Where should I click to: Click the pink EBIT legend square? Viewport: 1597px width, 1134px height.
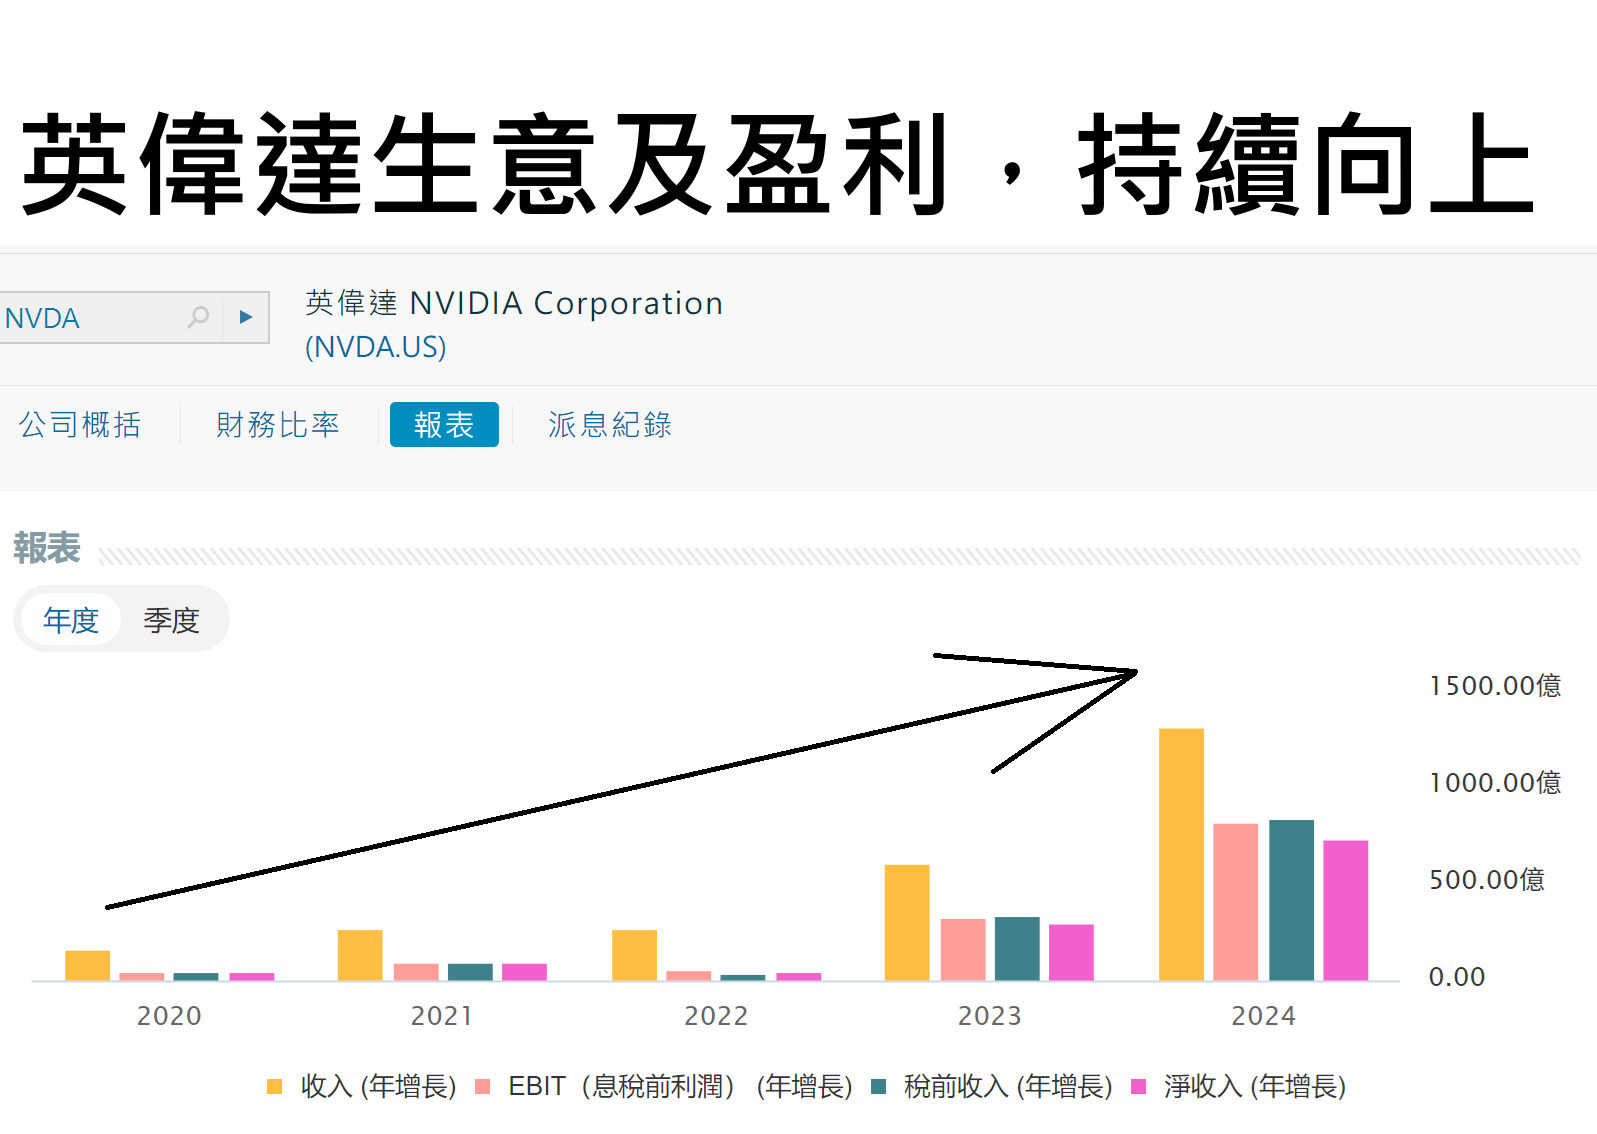pyautogui.click(x=483, y=1086)
